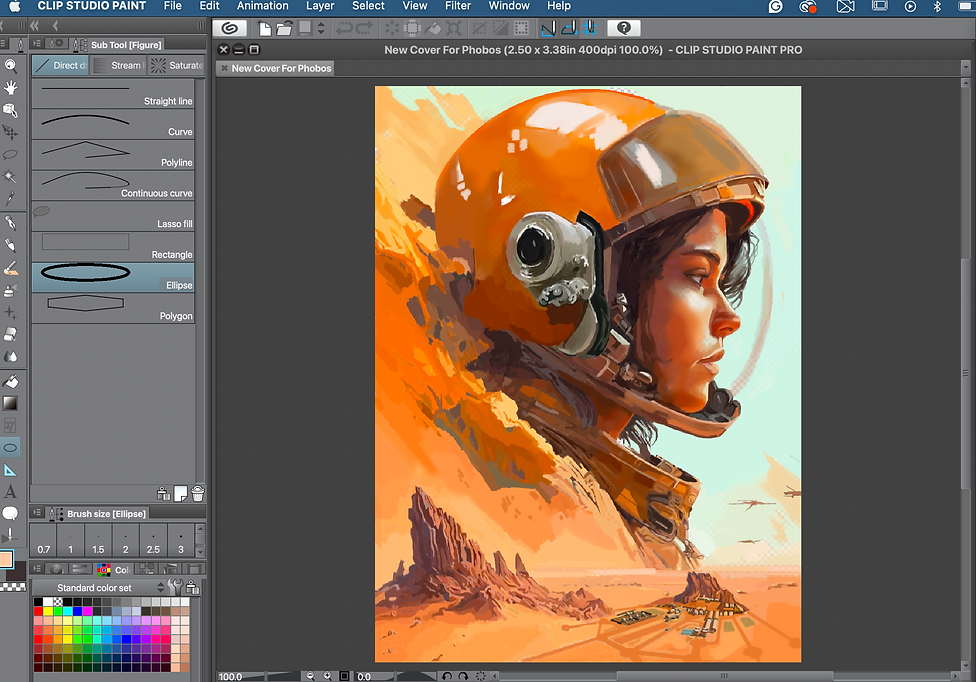Choose Continuous curve sub tool

[x=113, y=186]
